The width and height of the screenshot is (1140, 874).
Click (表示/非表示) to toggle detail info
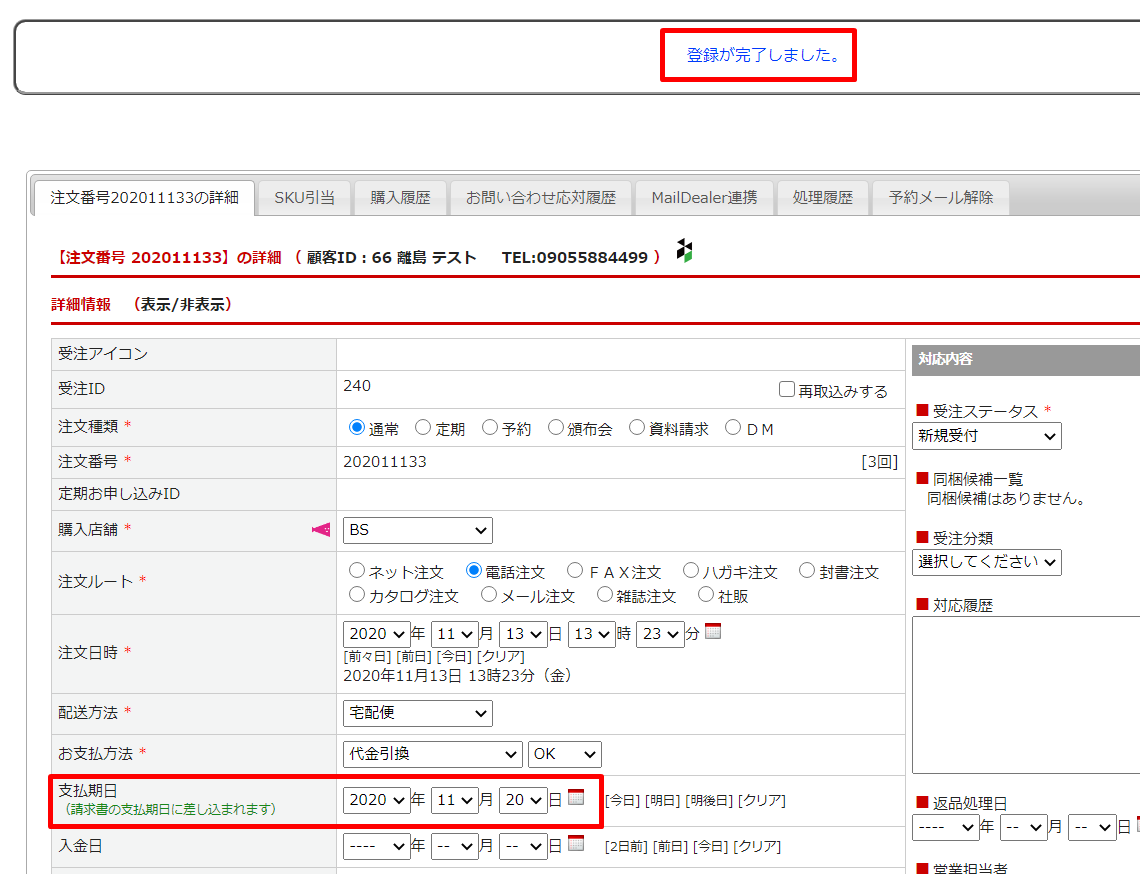point(182,305)
